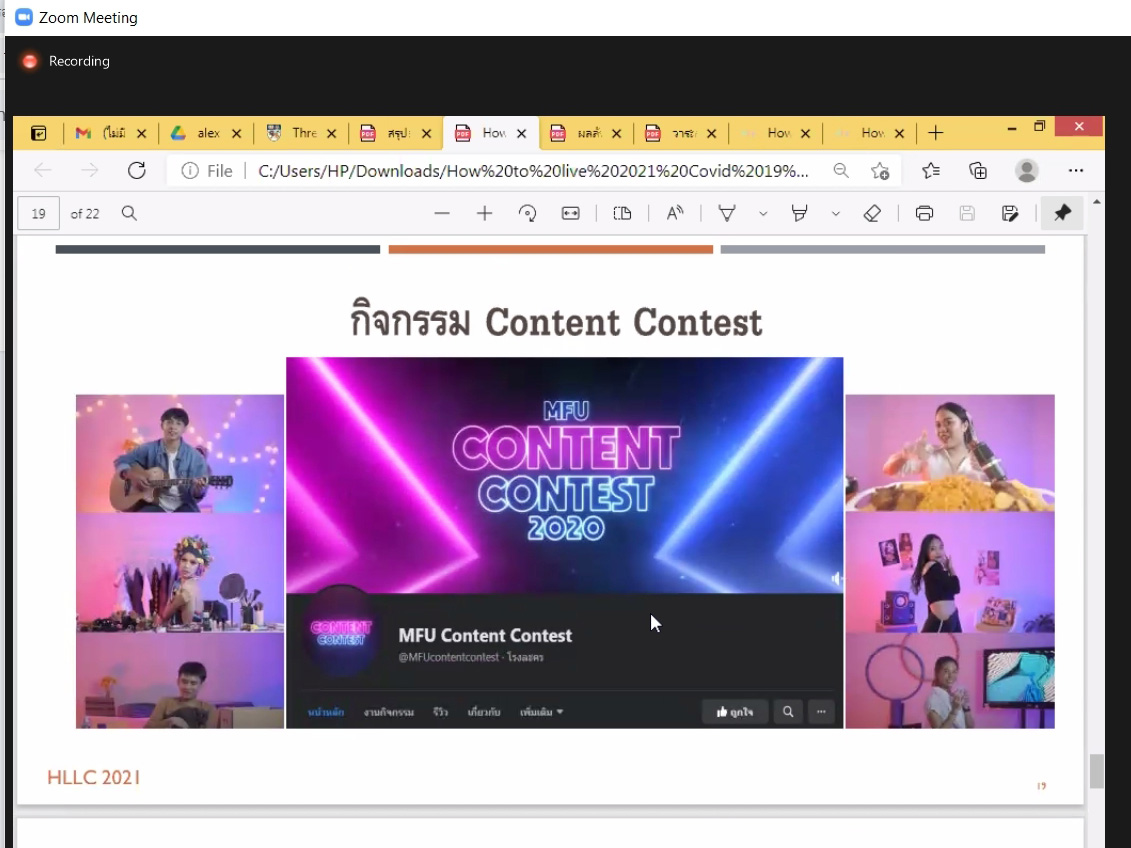Viewport: 1131px width, 848px height.
Task: Print the current PDF
Action: [924, 213]
